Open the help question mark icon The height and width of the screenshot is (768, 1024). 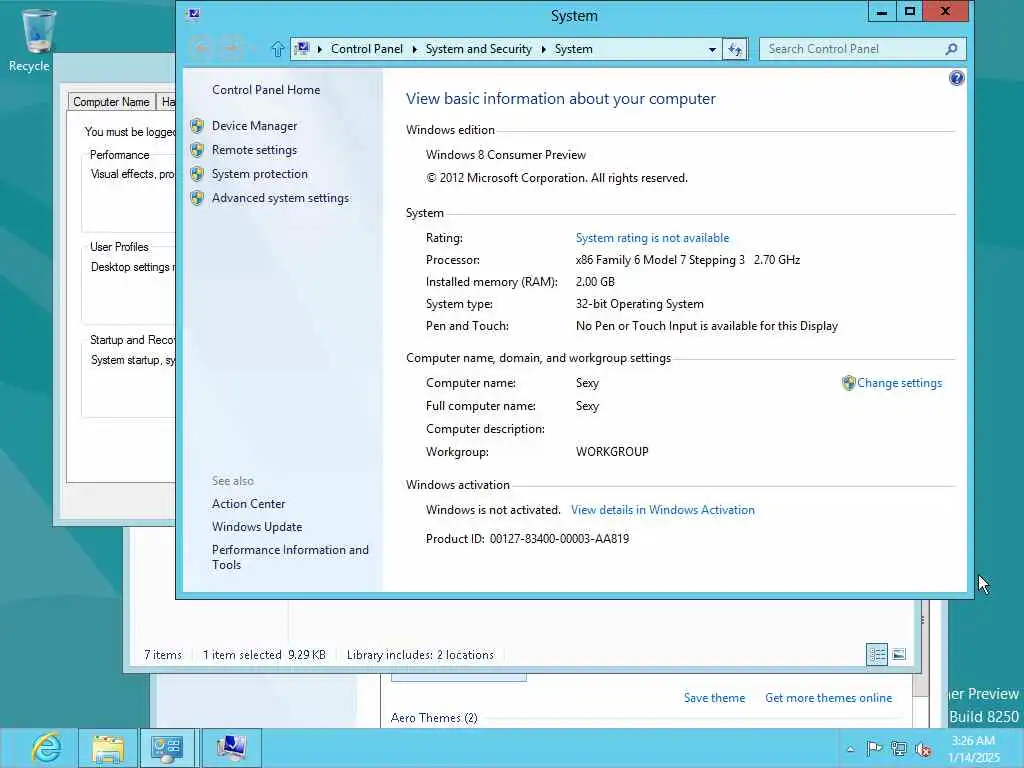pyautogui.click(x=956, y=78)
